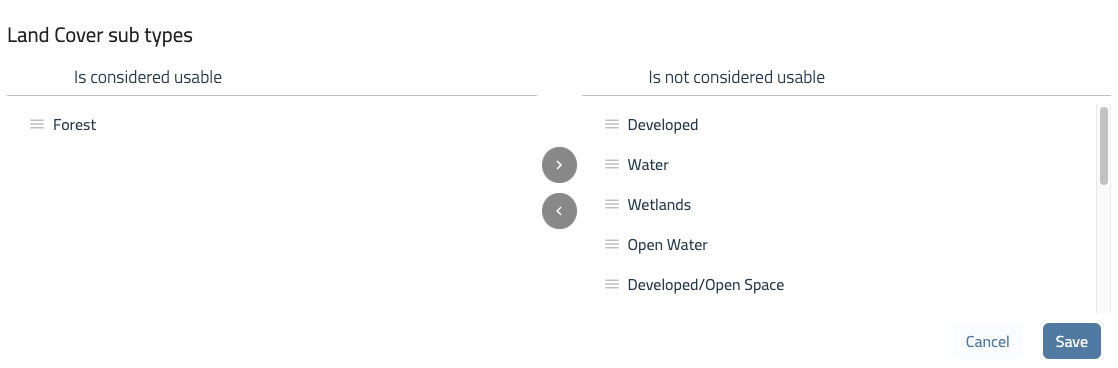Click the drag handle beside Water
The height and width of the screenshot is (368, 1118).
point(612,165)
